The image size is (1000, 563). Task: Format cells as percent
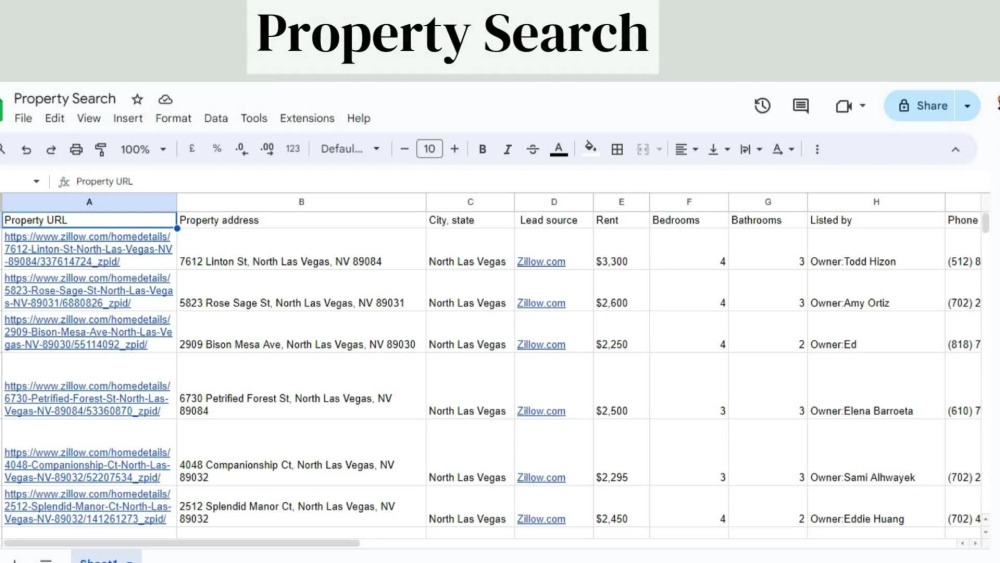217,149
